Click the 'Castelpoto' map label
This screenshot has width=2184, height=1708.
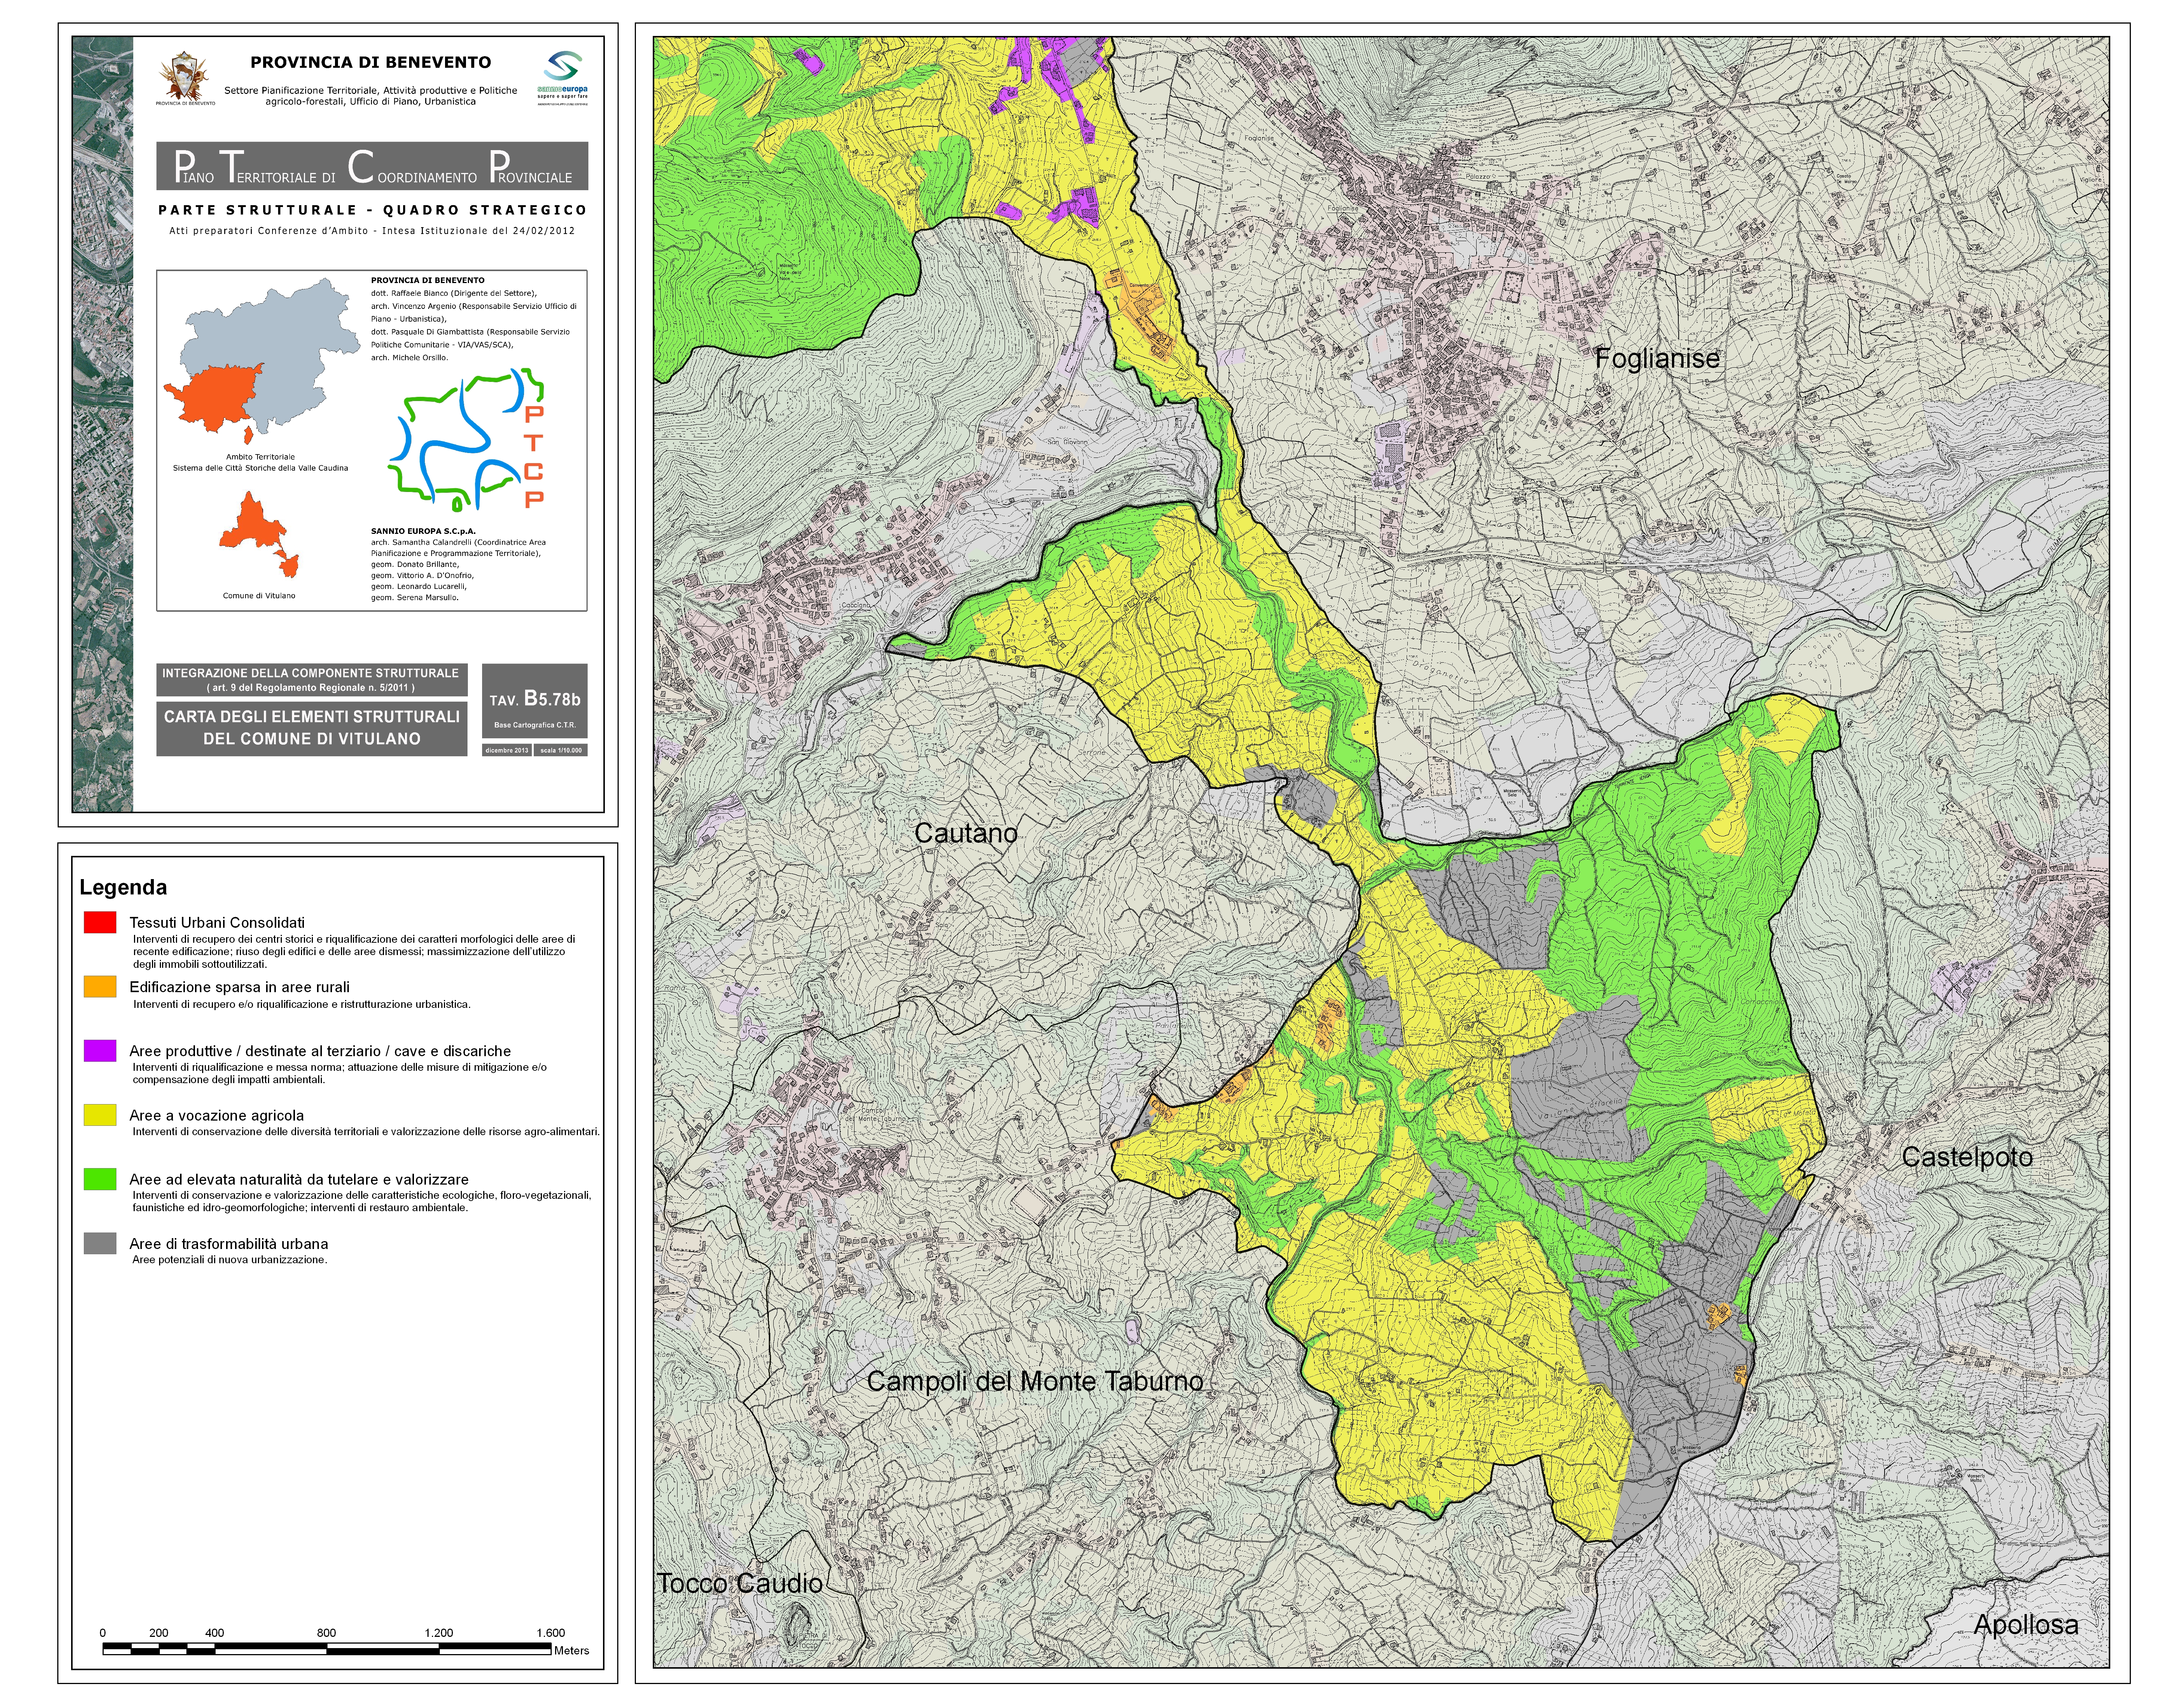pyautogui.click(x=1967, y=1157)
